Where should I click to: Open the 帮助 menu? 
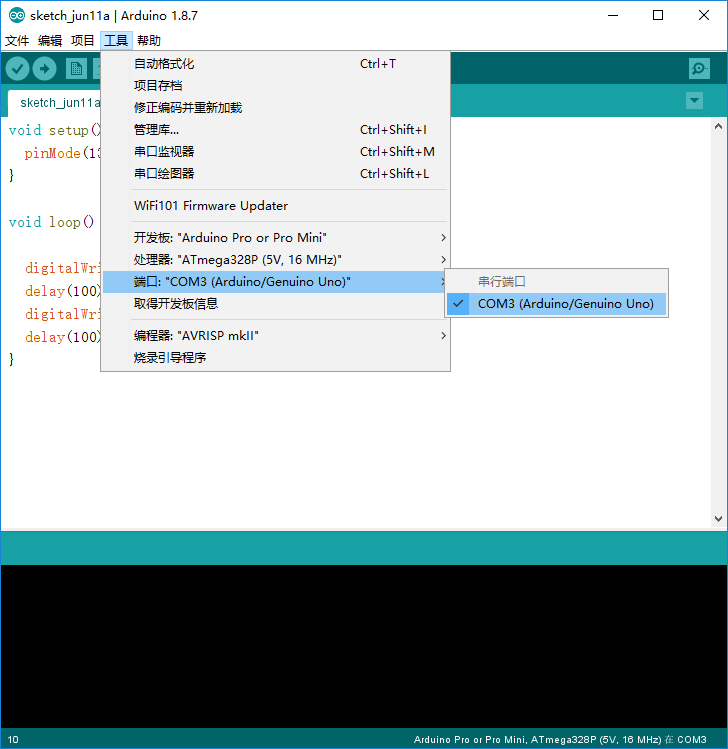click(149, 41)
